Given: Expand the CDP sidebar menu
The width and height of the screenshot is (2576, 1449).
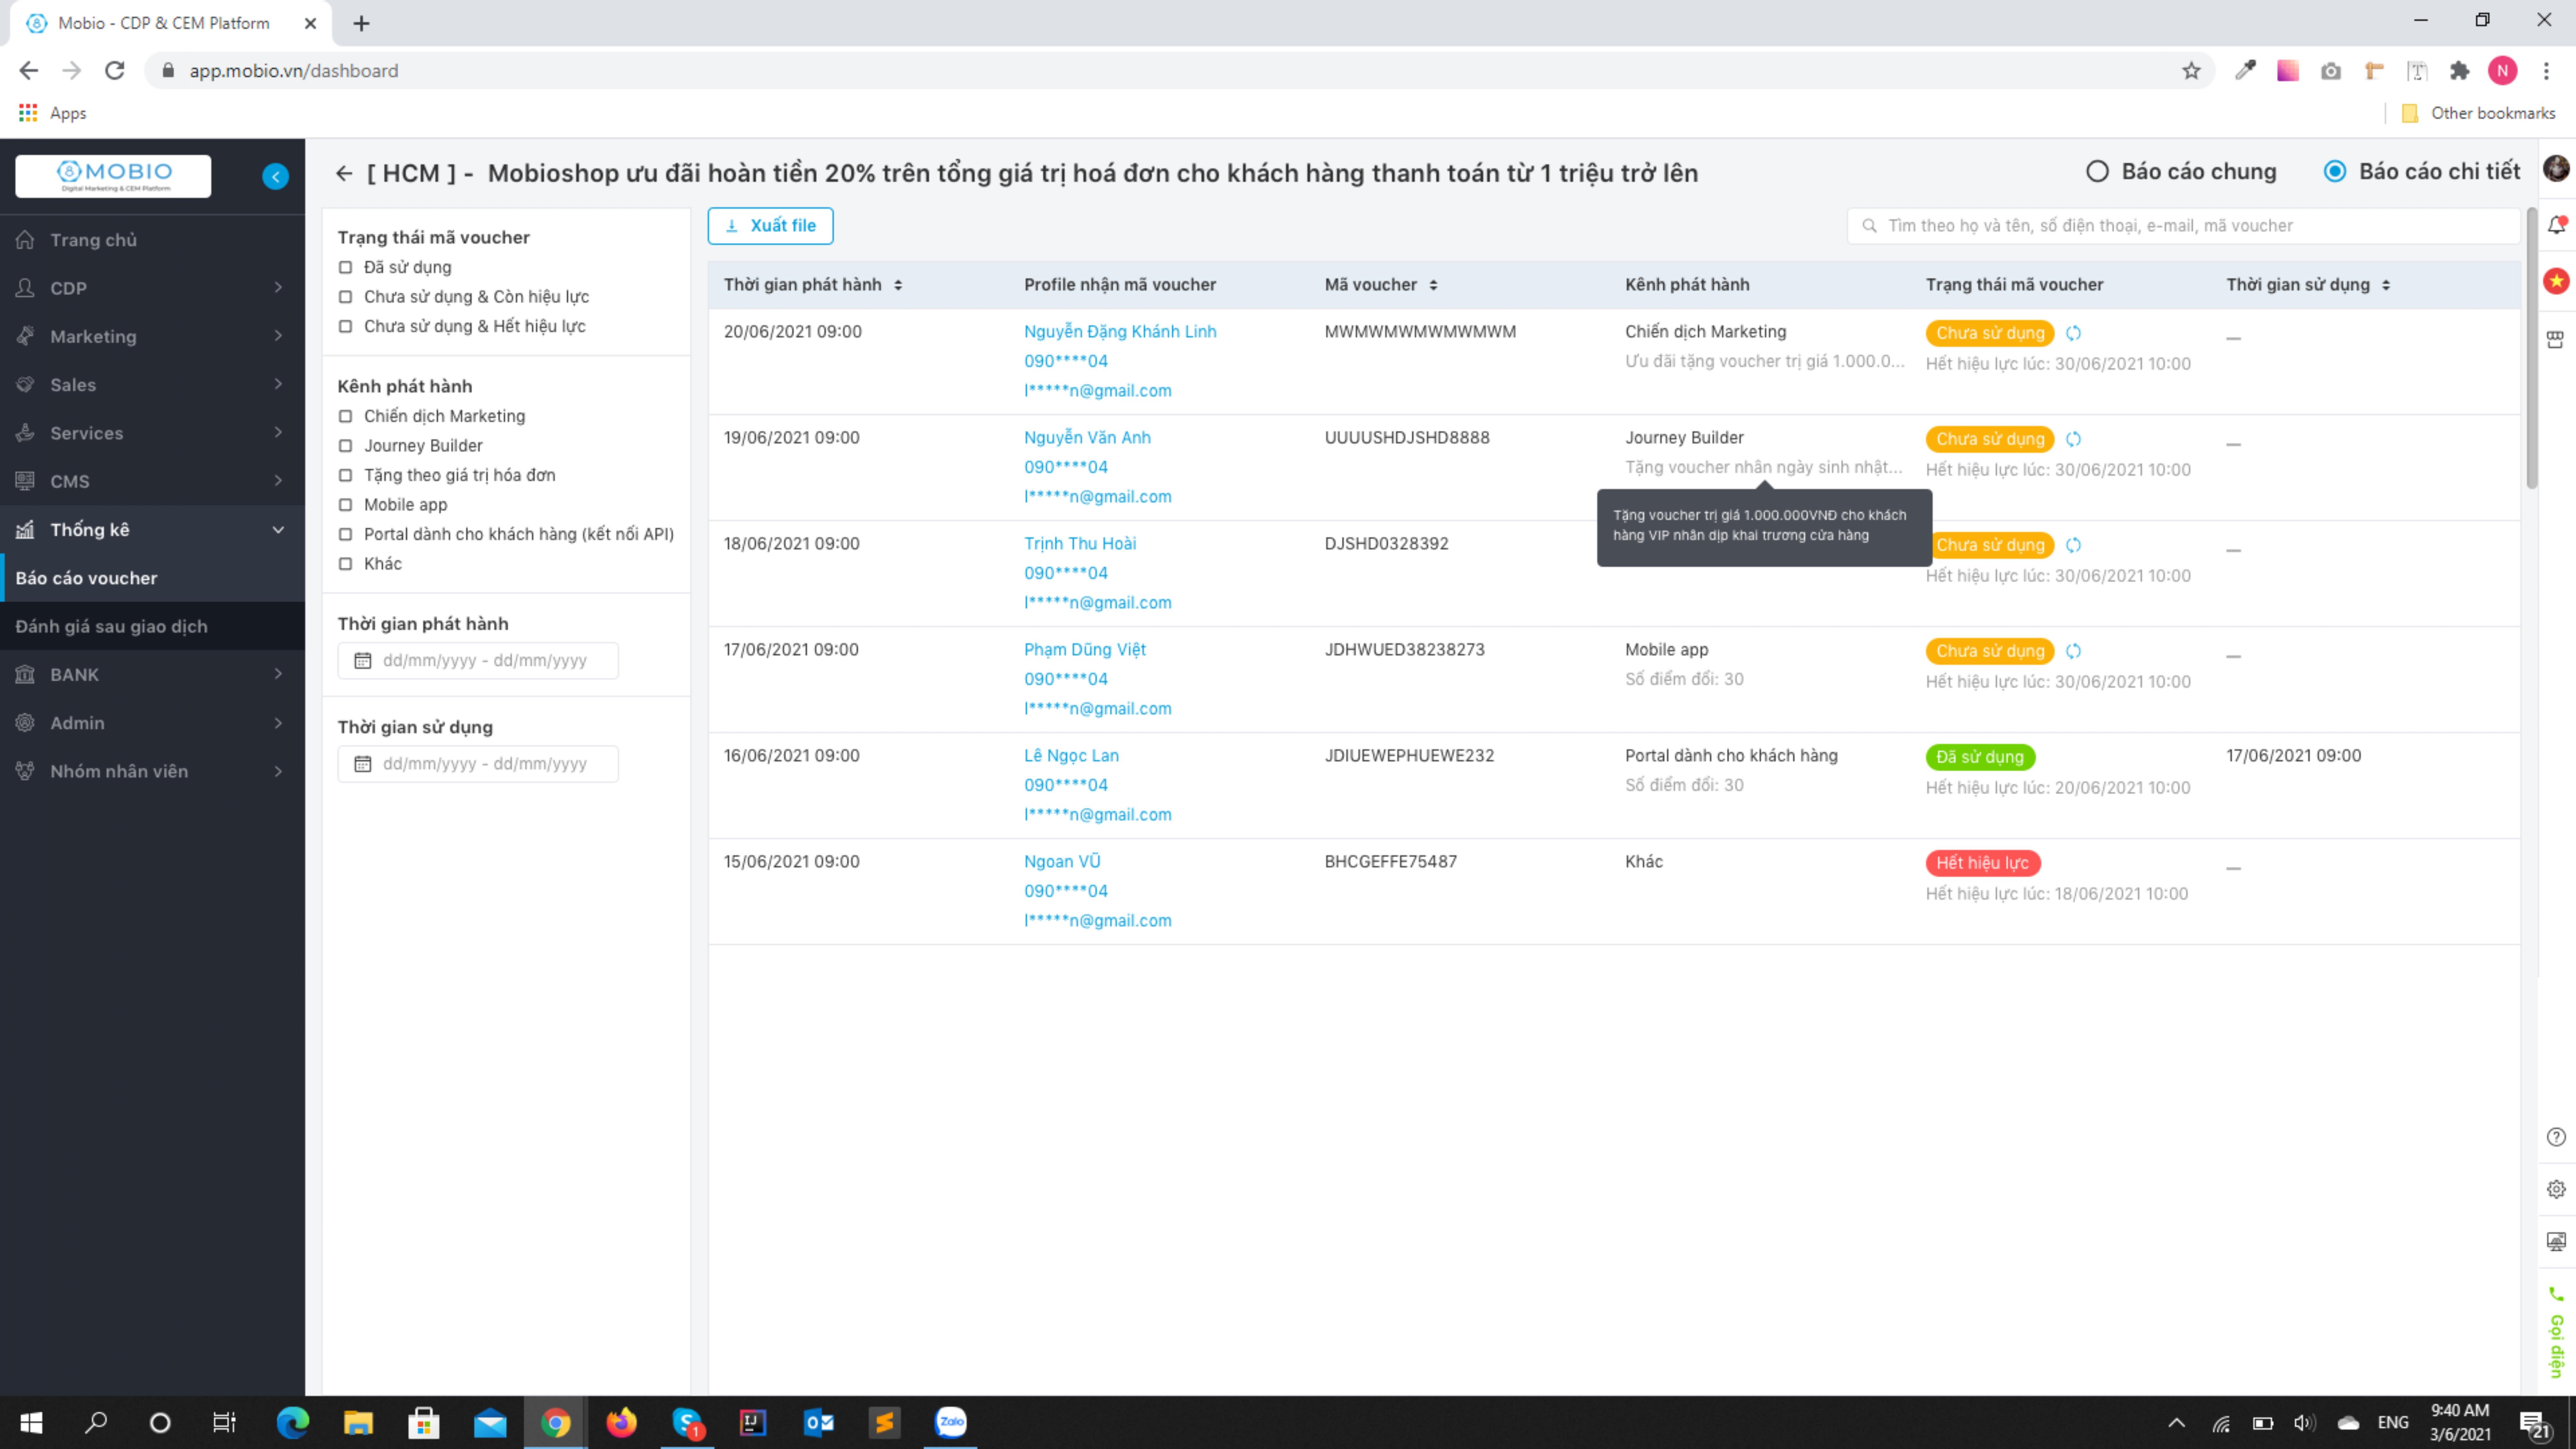Looking at the screenshot, I should (x=152, y=288).
